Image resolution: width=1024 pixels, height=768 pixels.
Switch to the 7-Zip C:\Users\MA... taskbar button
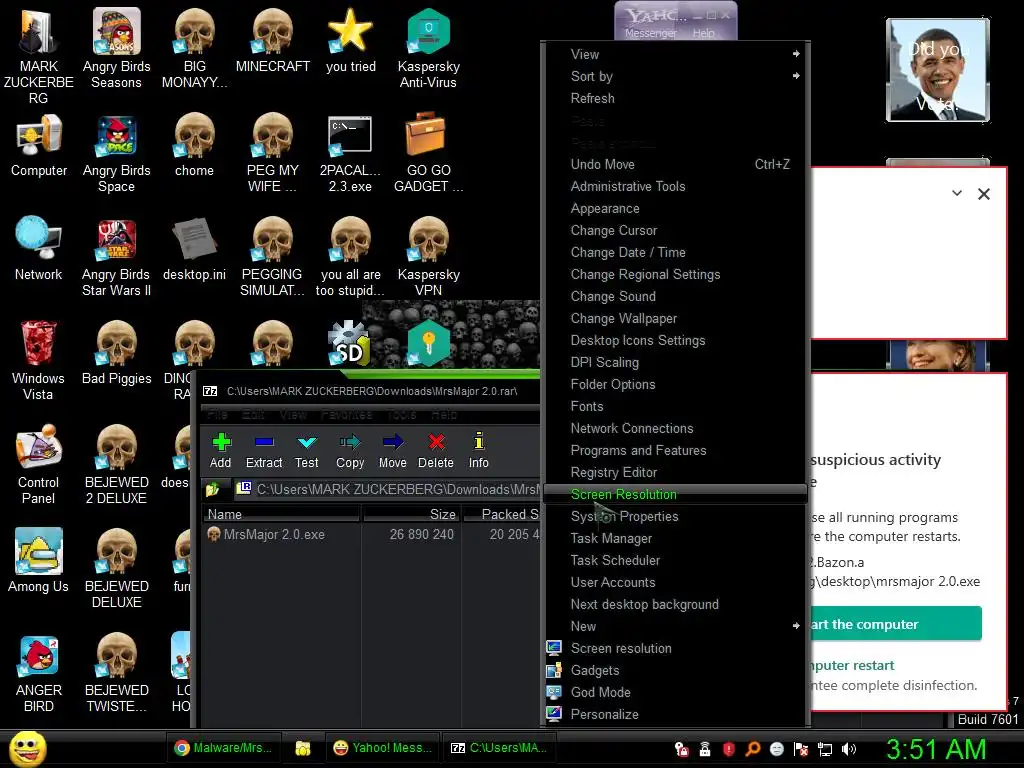[x=500, y=748]
